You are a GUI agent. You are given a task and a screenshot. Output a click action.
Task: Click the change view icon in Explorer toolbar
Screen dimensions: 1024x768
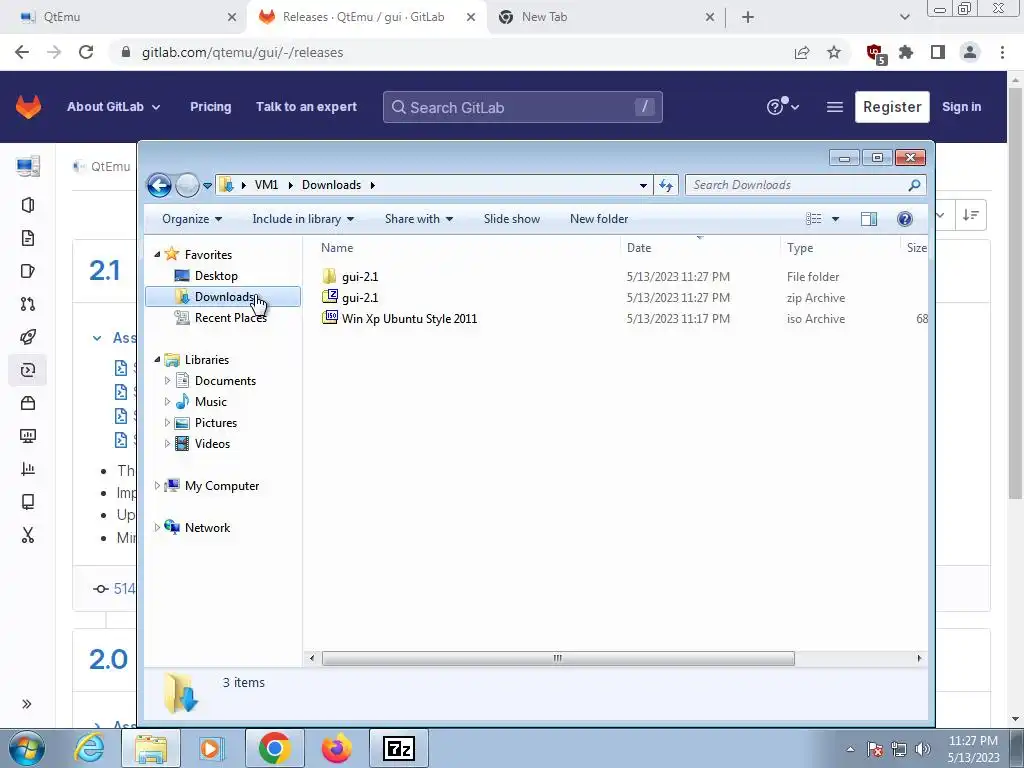point(814,219)
